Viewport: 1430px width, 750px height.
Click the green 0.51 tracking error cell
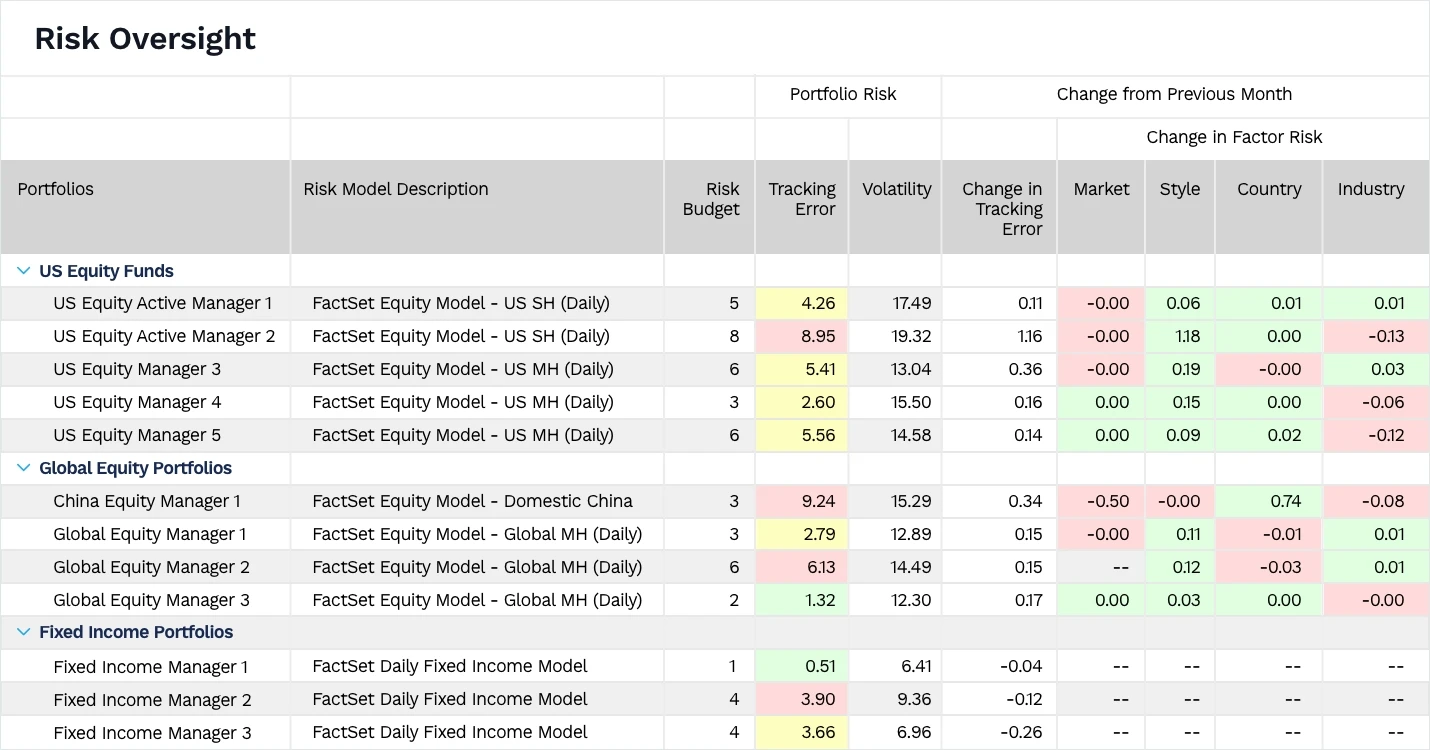point(824,666)
